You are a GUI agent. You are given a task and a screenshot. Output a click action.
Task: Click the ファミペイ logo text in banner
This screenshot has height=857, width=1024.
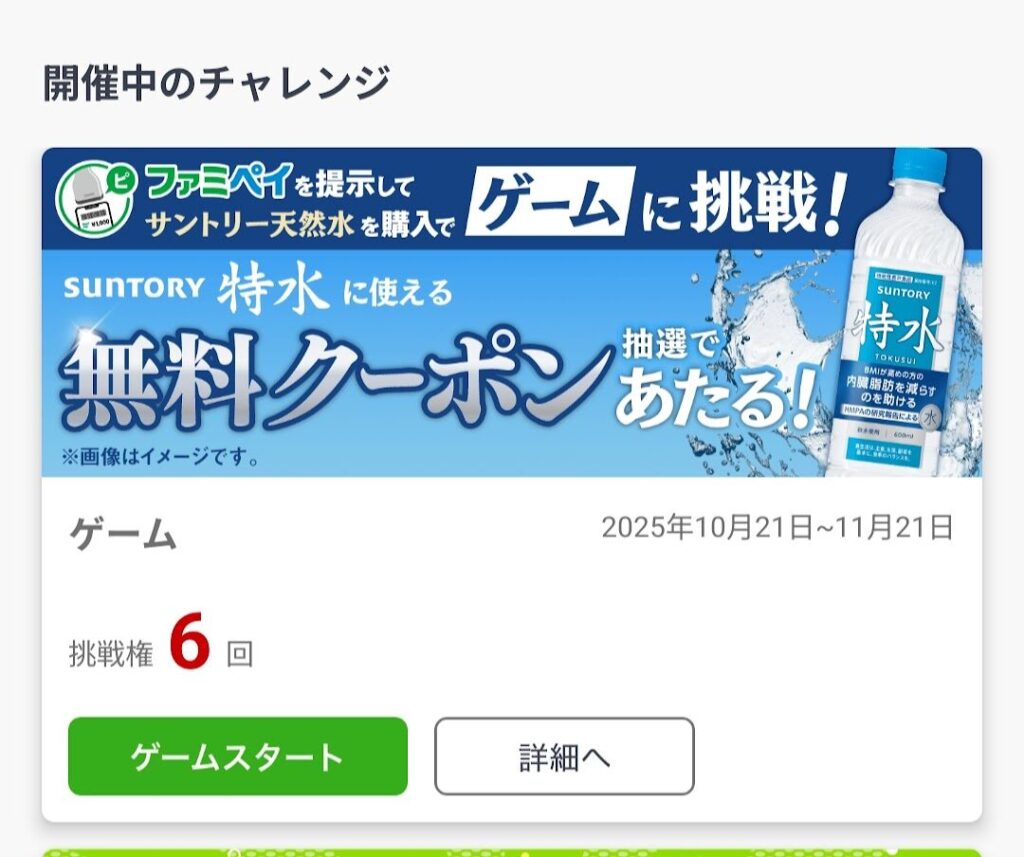pos(217,180)
